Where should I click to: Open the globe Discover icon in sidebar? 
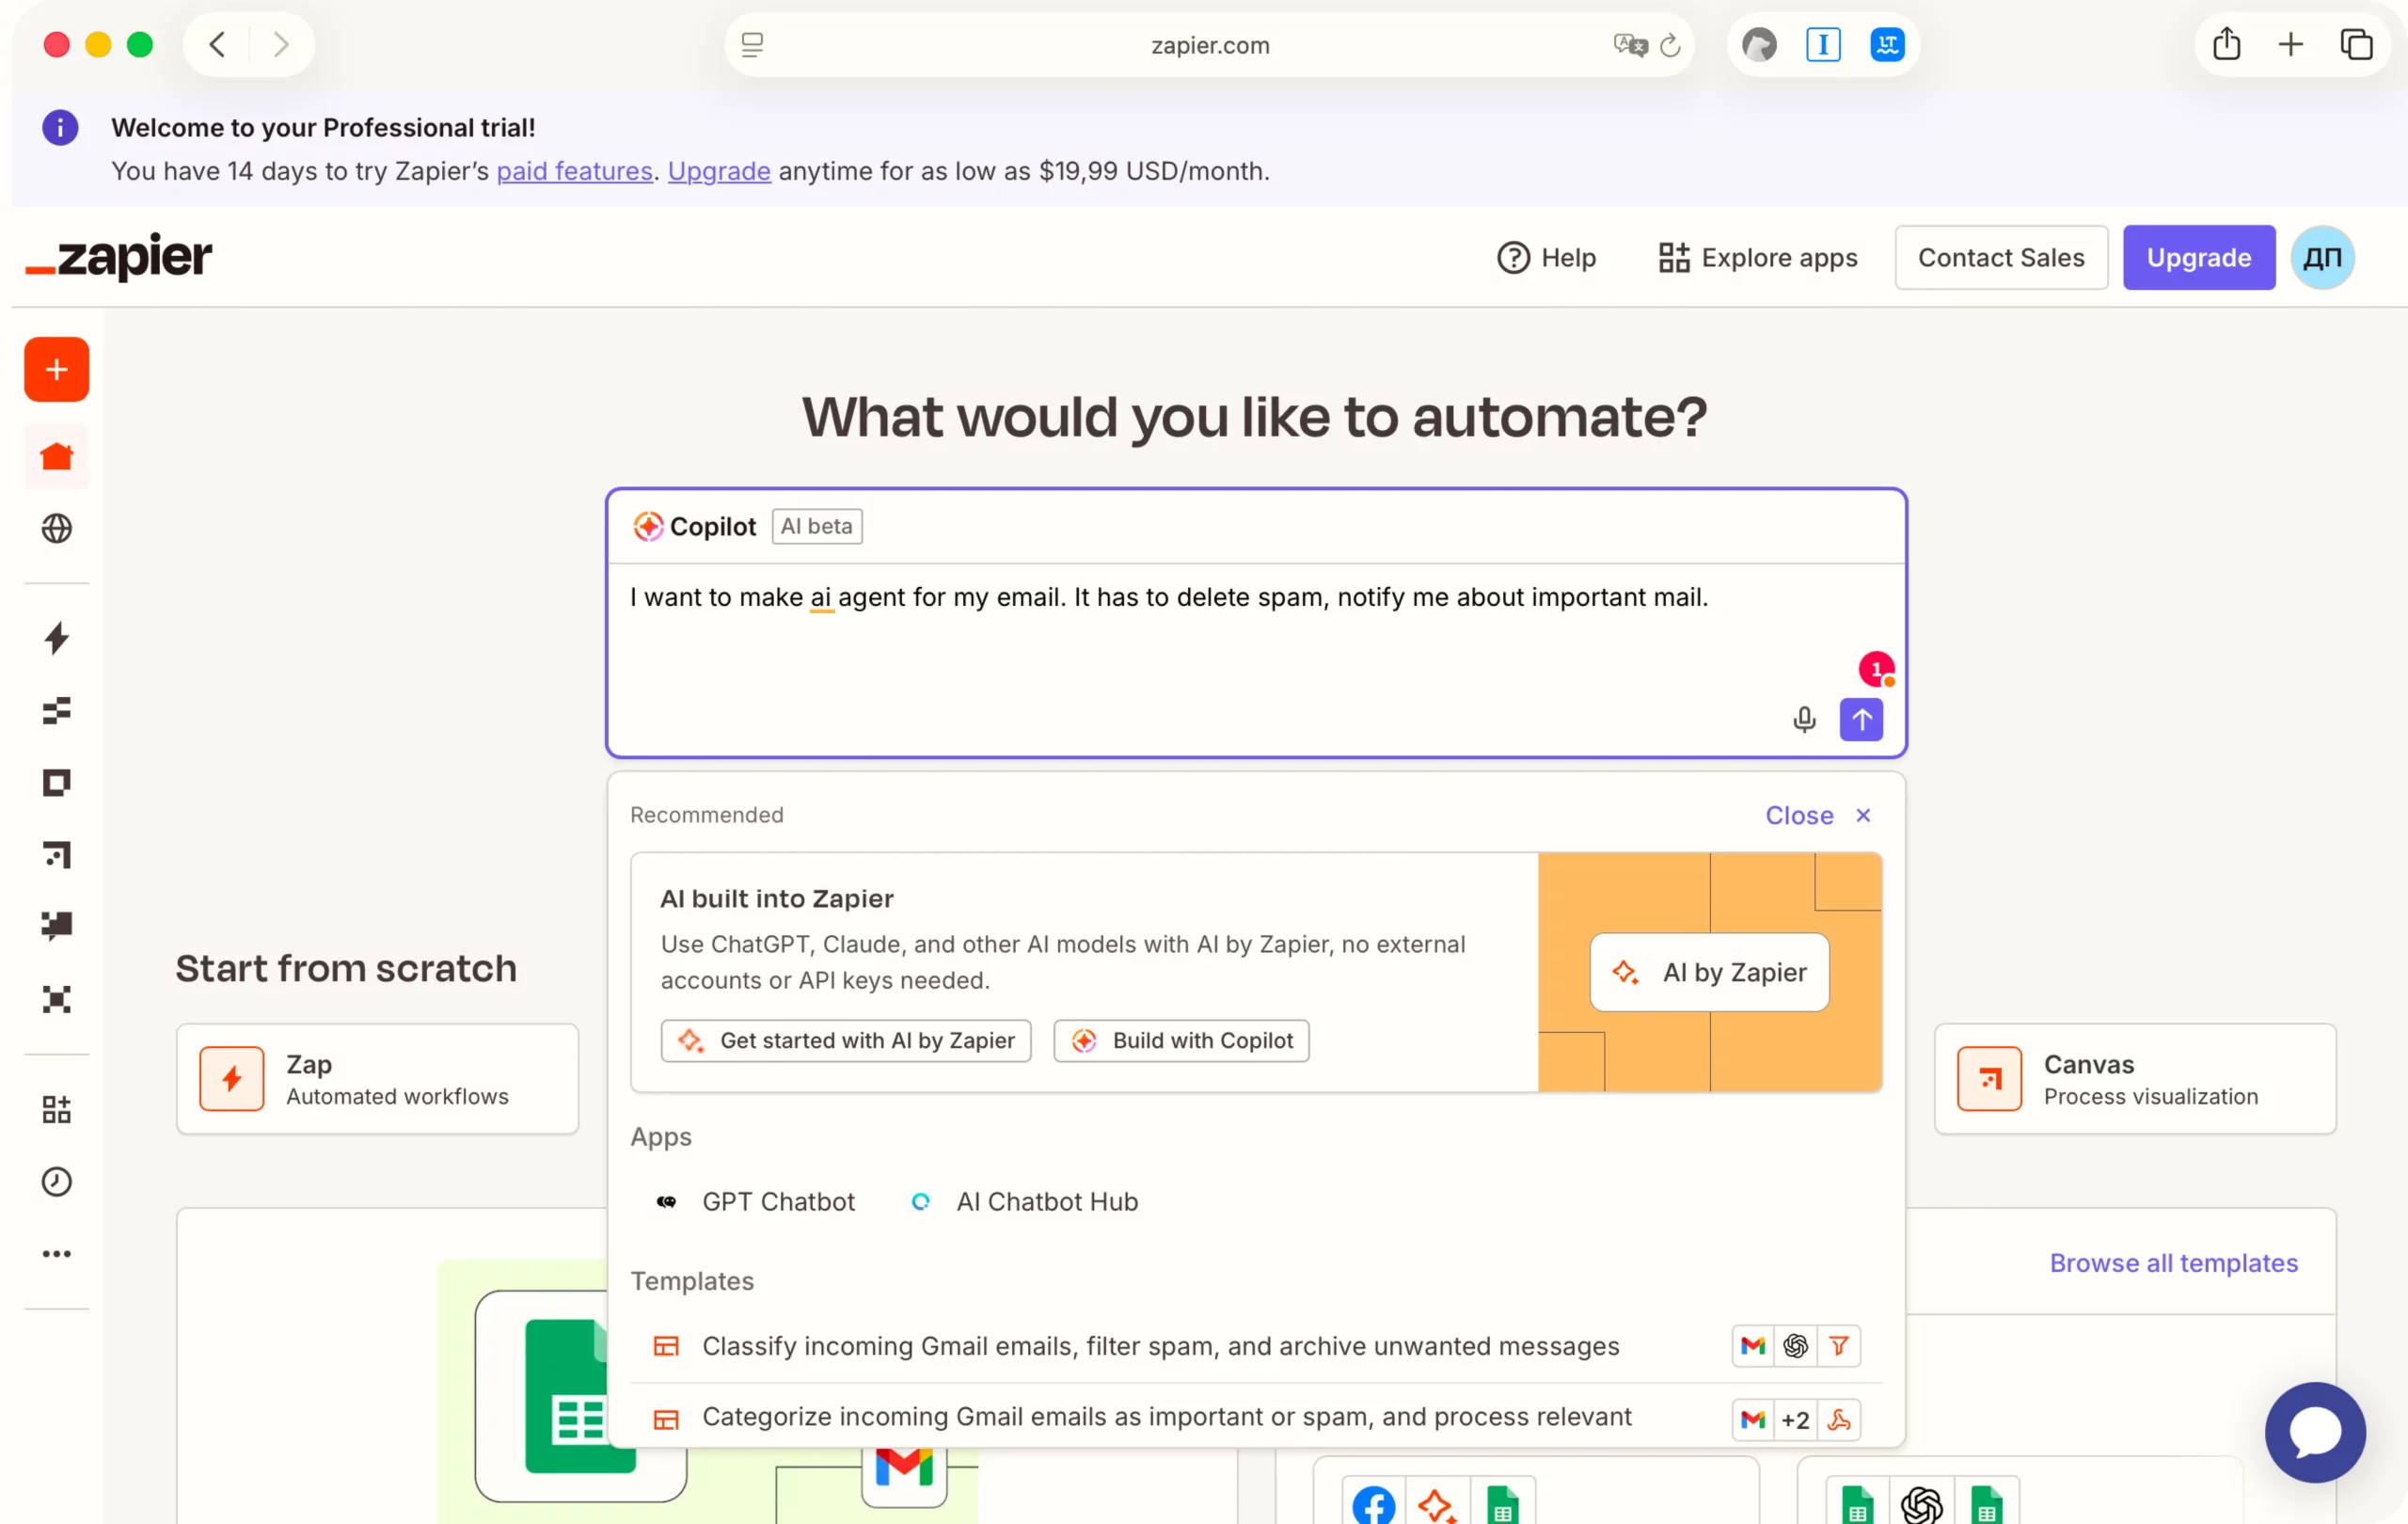pos(56,528)
